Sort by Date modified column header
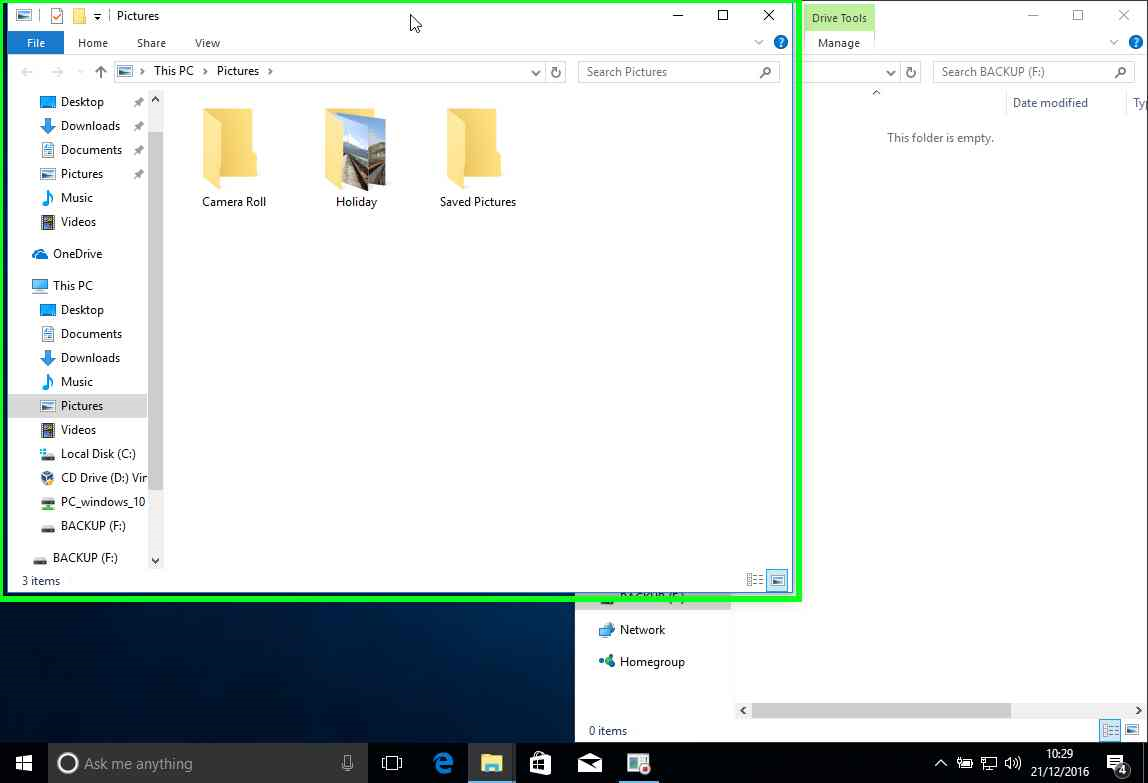Viewport: 1148px width, 783px height. (x=1050, y=103)
